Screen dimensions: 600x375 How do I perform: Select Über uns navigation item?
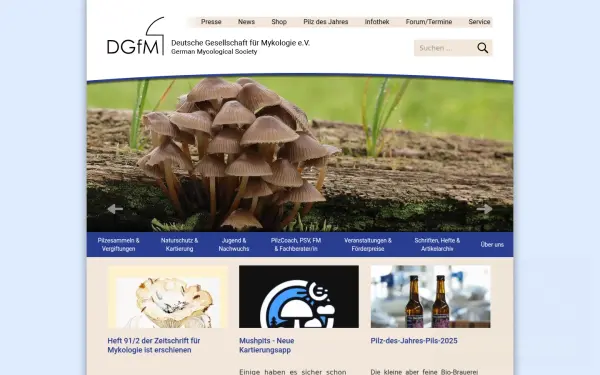click(x=492, y=245)
